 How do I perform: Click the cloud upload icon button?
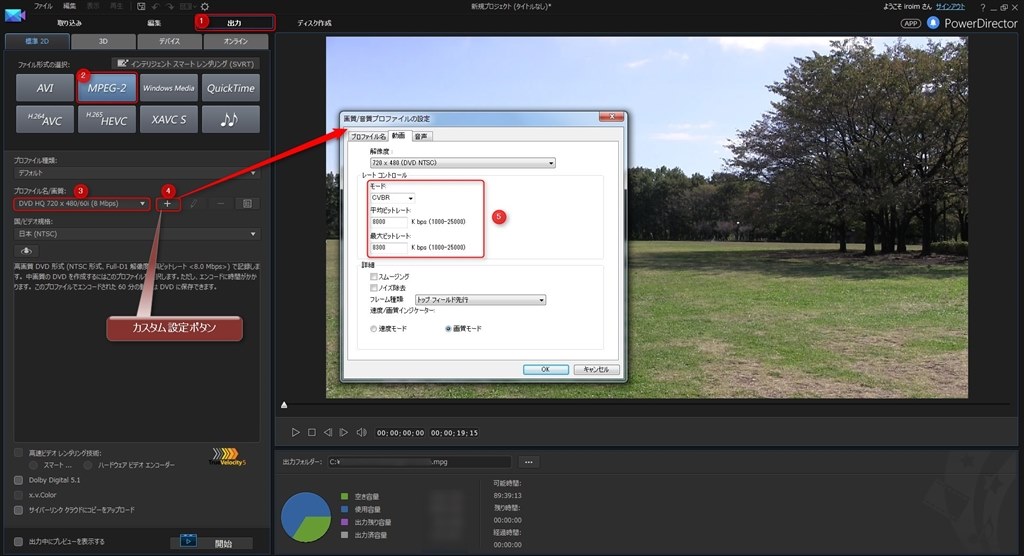tap(26, 251)
